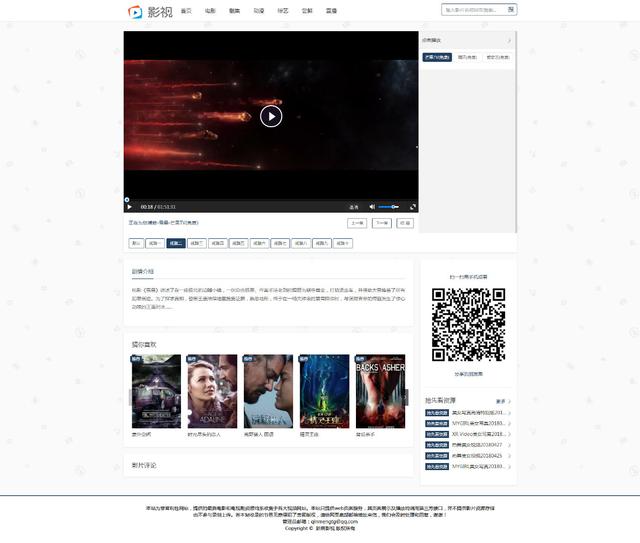Select the highlighted 视频二 episode button

[176, 243]
